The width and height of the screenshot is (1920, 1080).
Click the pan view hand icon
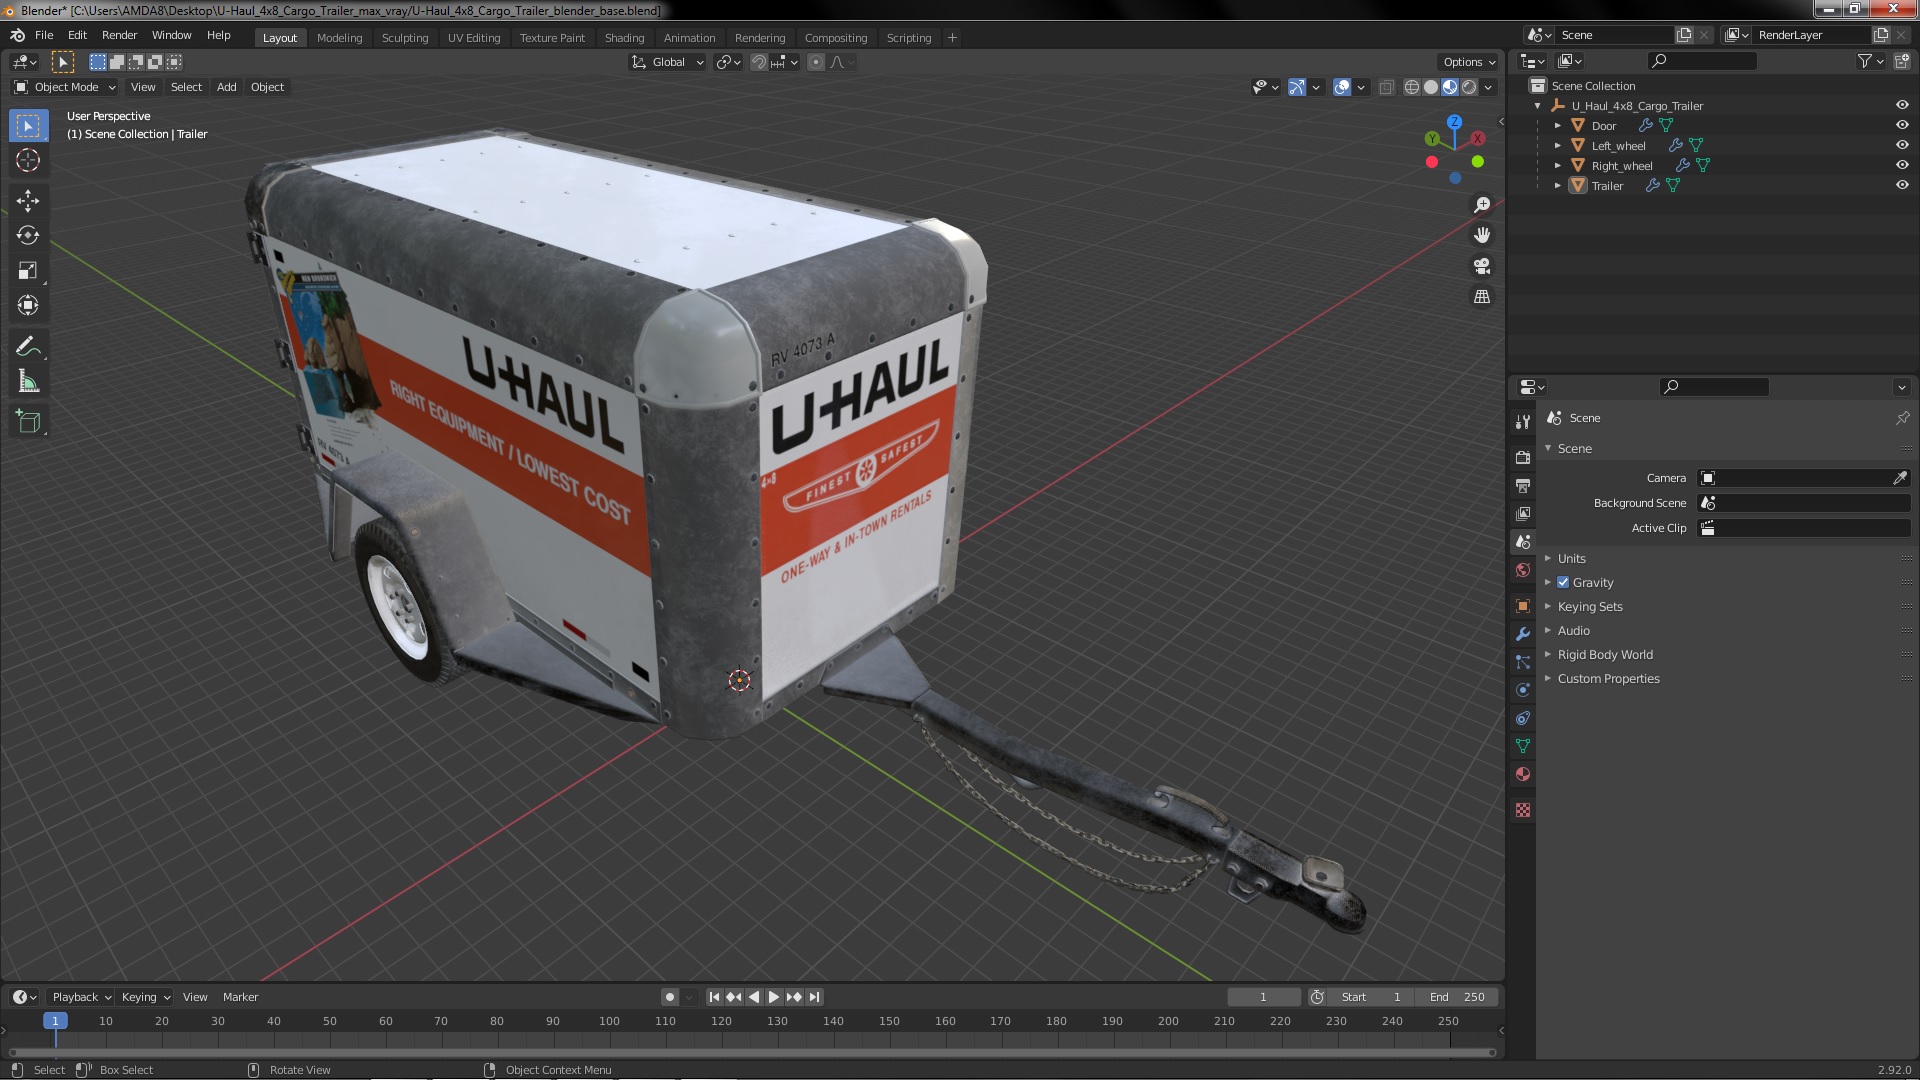pos(1482,235)
